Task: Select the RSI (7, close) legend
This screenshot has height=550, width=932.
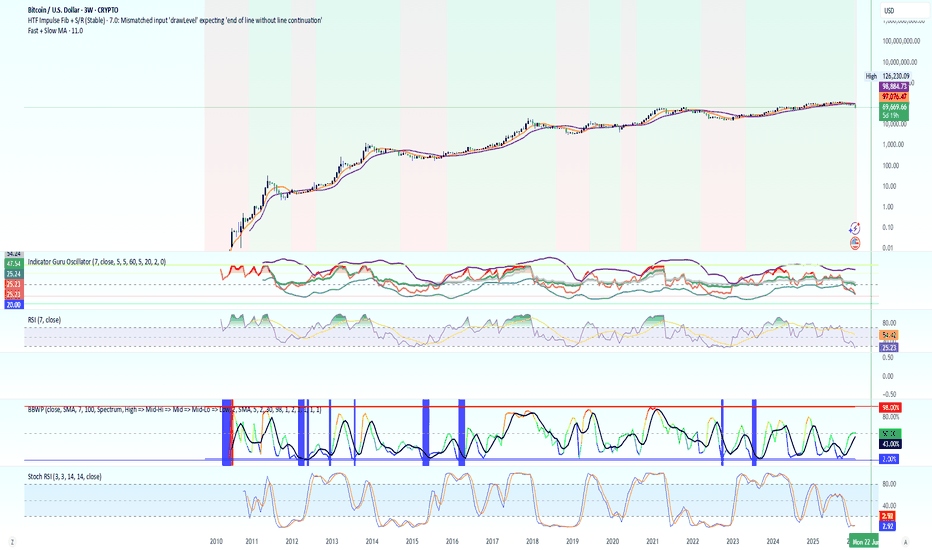Action: pyautogui.click(x=44, y=320)
